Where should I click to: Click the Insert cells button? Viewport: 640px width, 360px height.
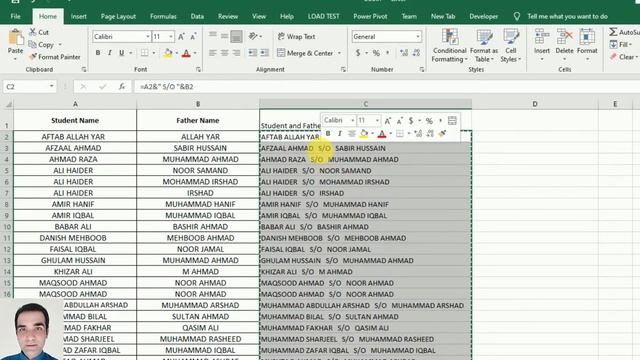point(542,45)
